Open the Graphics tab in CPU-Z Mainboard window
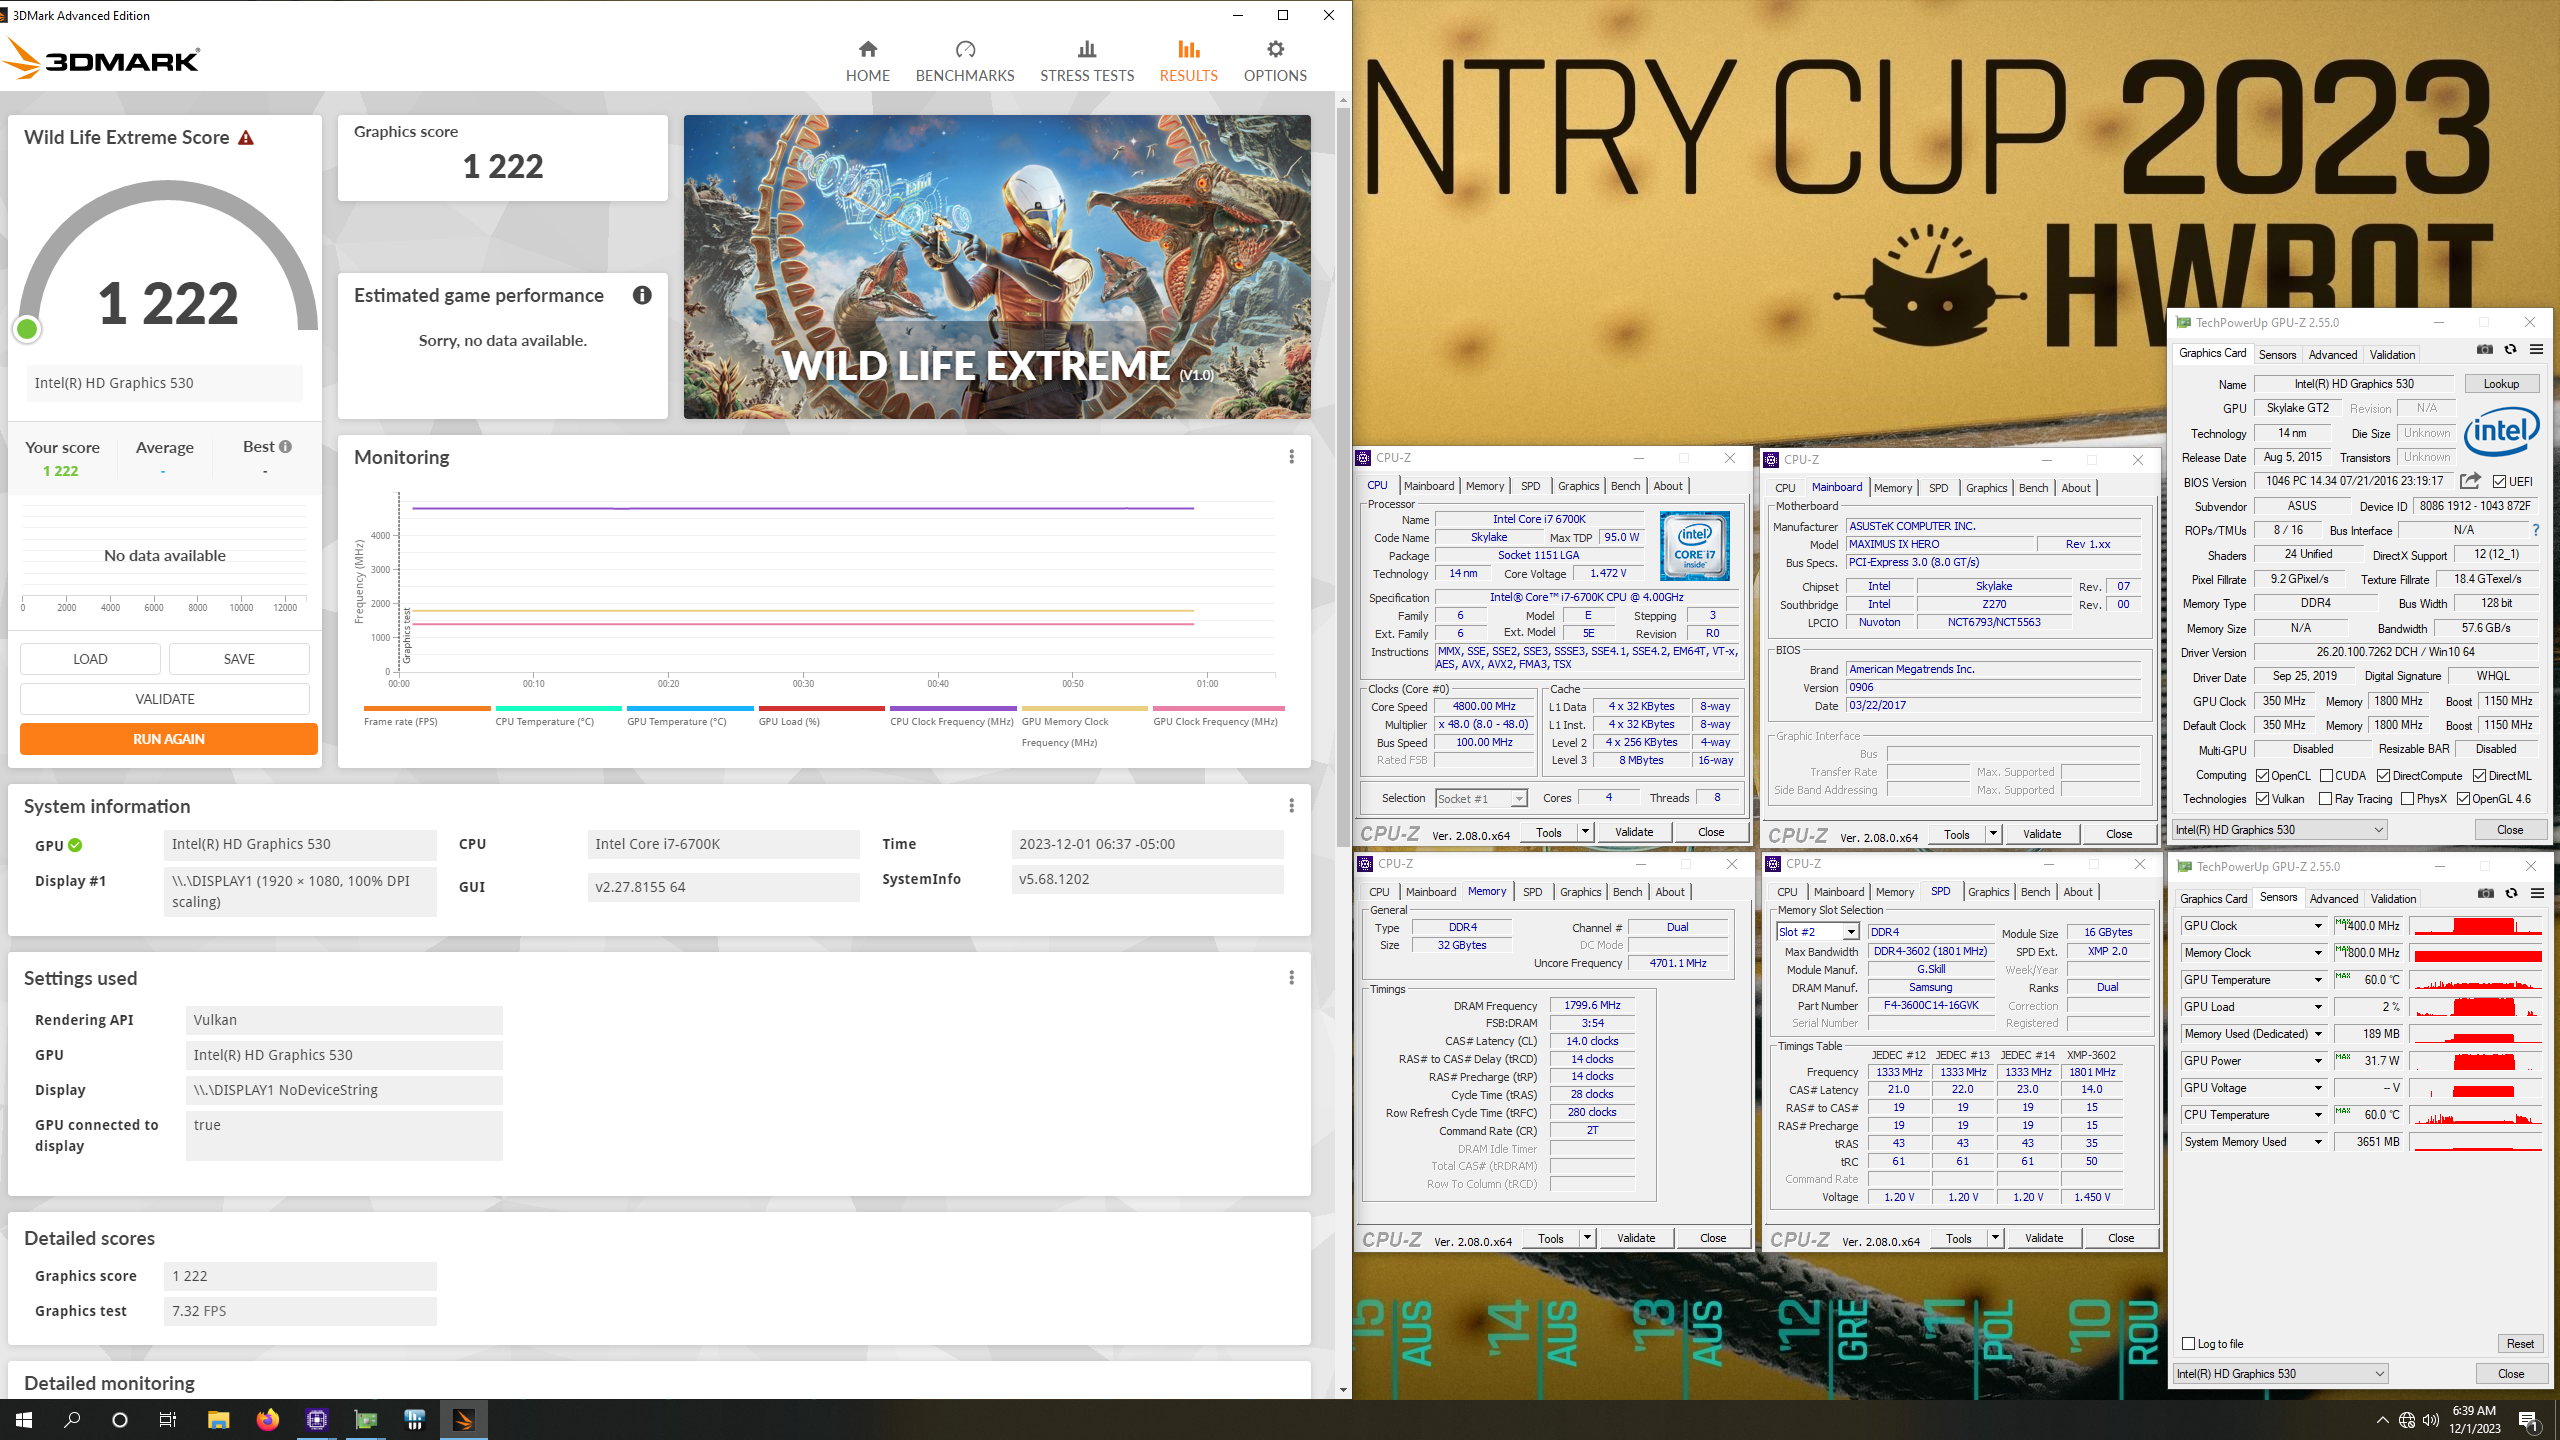 [x=1986, y=488]
